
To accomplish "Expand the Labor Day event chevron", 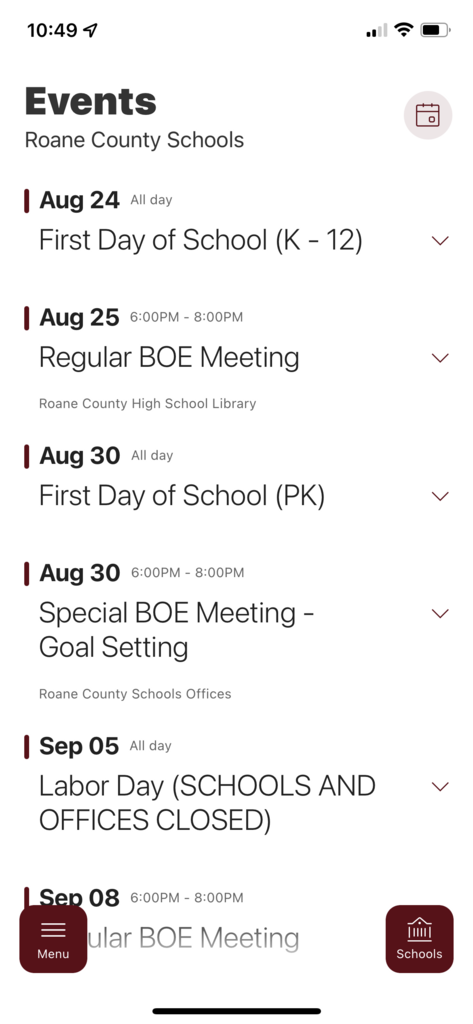I will [x=440, y=786].
